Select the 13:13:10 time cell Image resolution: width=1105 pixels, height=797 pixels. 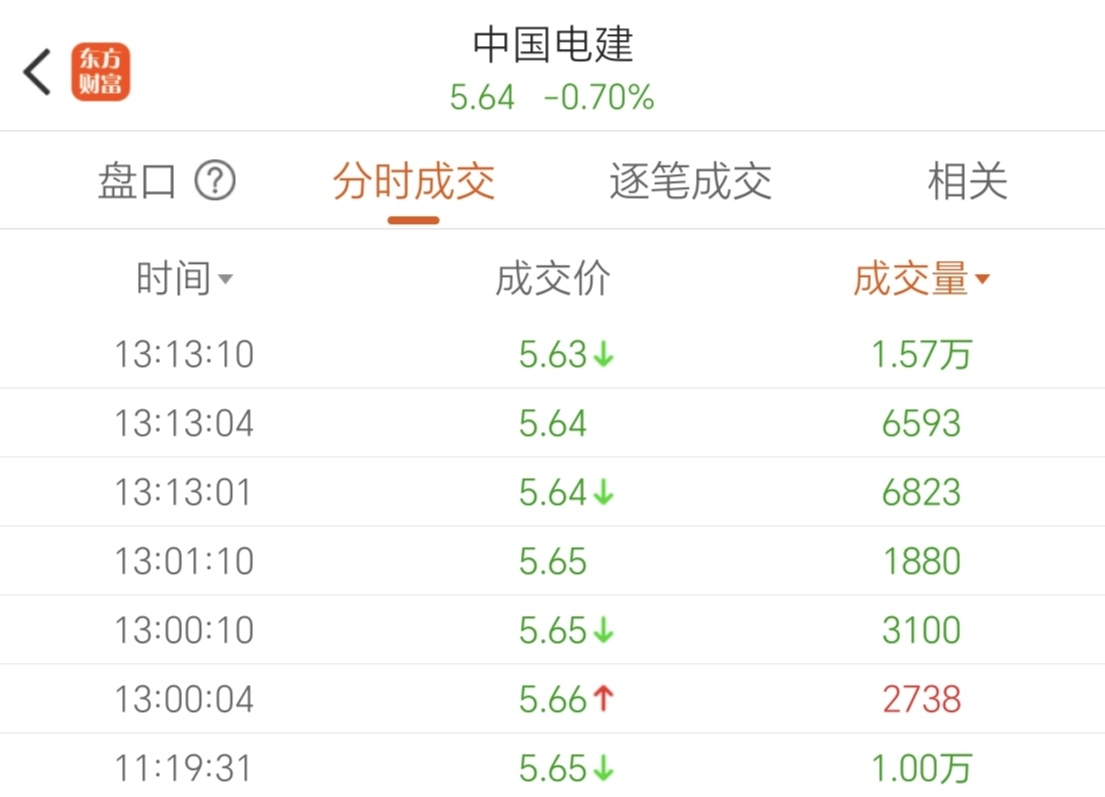184,354
